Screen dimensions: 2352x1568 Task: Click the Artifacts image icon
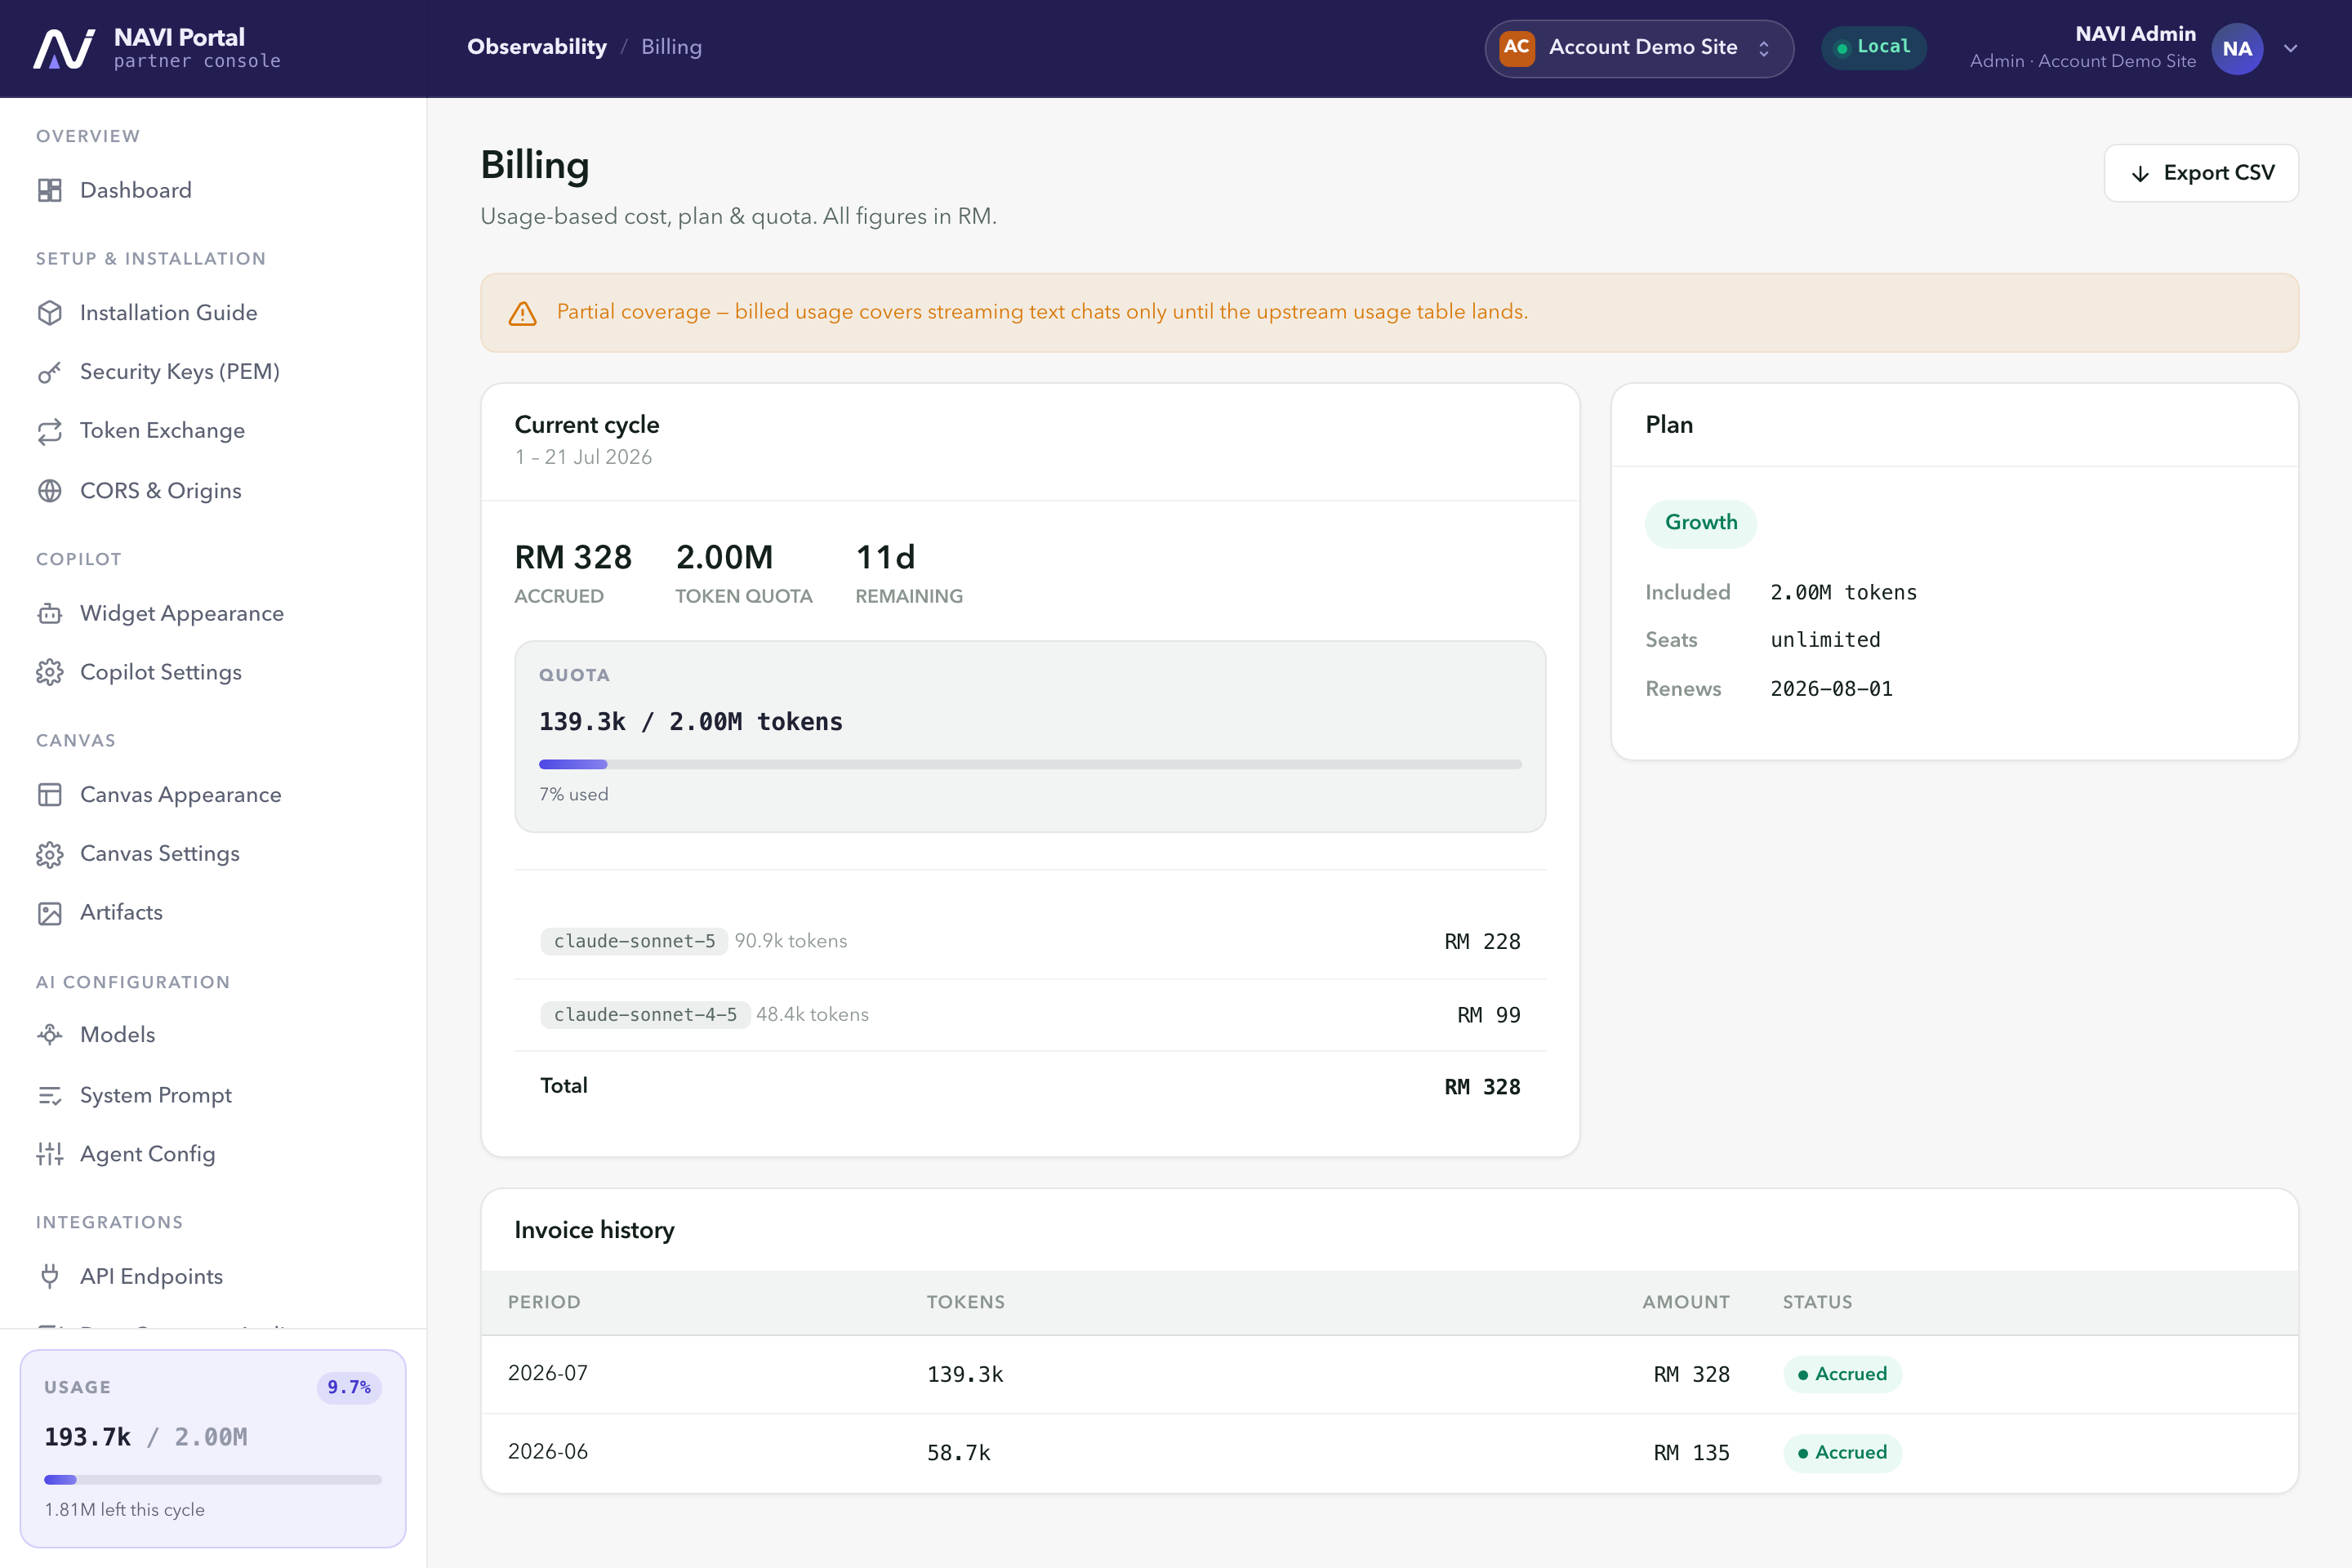pos(50,913)
